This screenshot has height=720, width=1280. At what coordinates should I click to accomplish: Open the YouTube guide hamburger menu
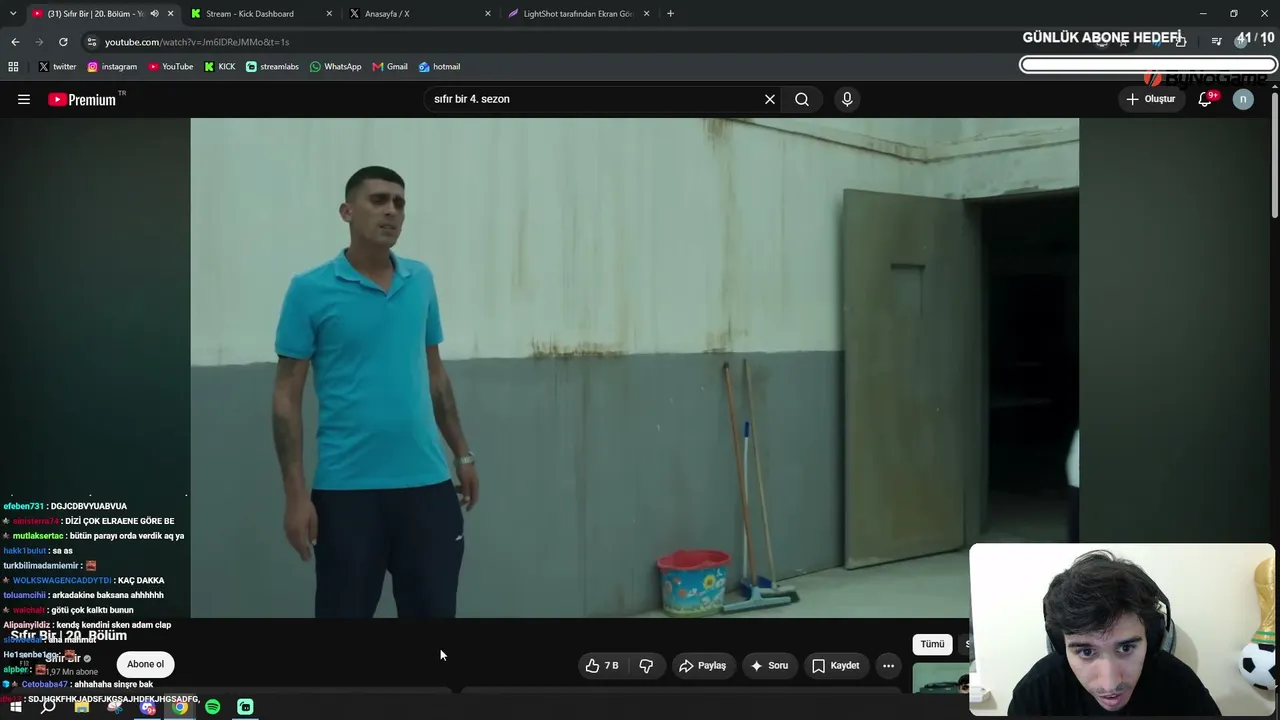(x=24, y=99)
